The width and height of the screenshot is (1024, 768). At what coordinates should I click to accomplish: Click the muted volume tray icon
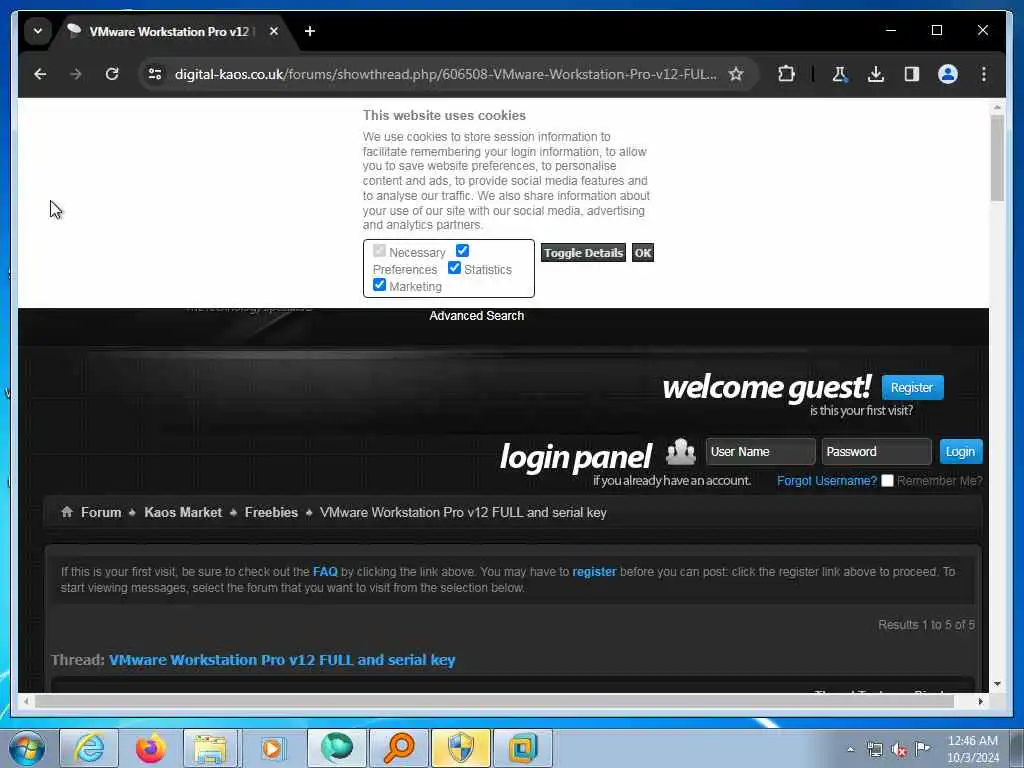899,750
